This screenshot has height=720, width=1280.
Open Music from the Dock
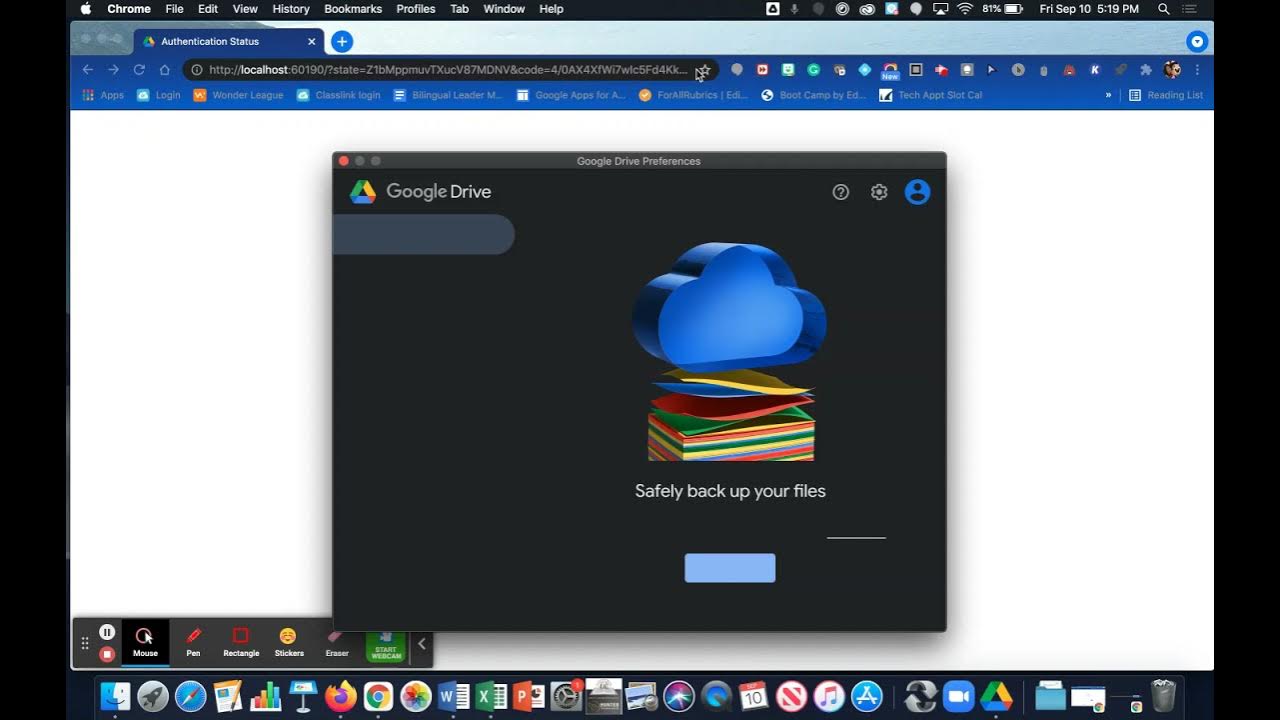pyautogui.click(x=828, y=696)
